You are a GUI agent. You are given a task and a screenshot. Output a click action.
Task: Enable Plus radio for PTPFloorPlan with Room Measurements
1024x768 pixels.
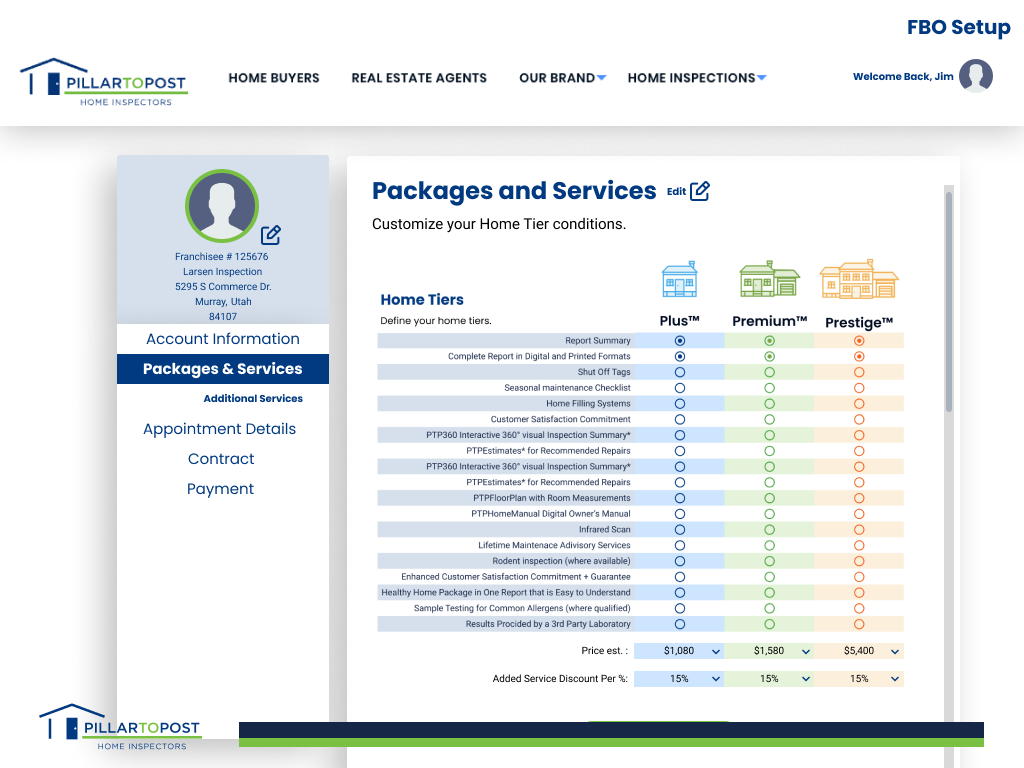pos(680,498)
